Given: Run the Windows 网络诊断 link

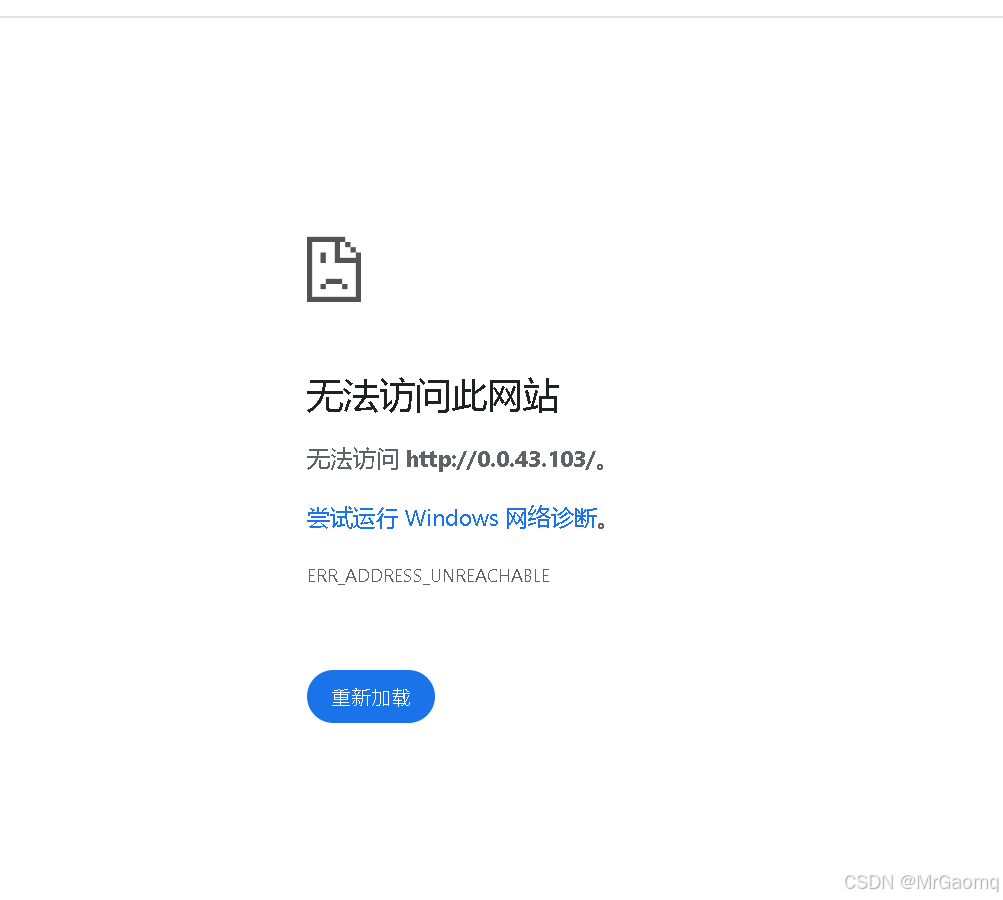Looking at the screenshot, I should tap(452, 517).
